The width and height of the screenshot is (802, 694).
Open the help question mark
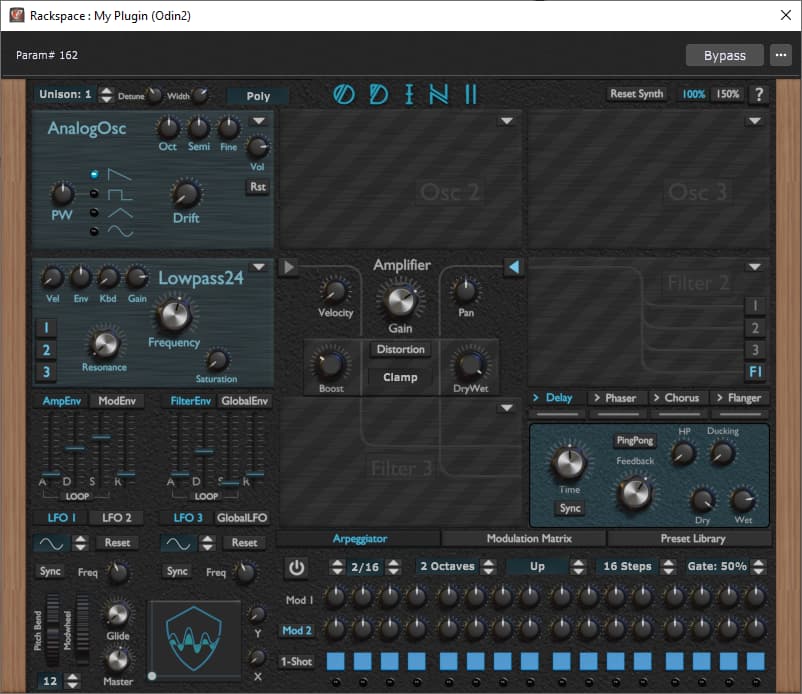(x=759, y=95)
